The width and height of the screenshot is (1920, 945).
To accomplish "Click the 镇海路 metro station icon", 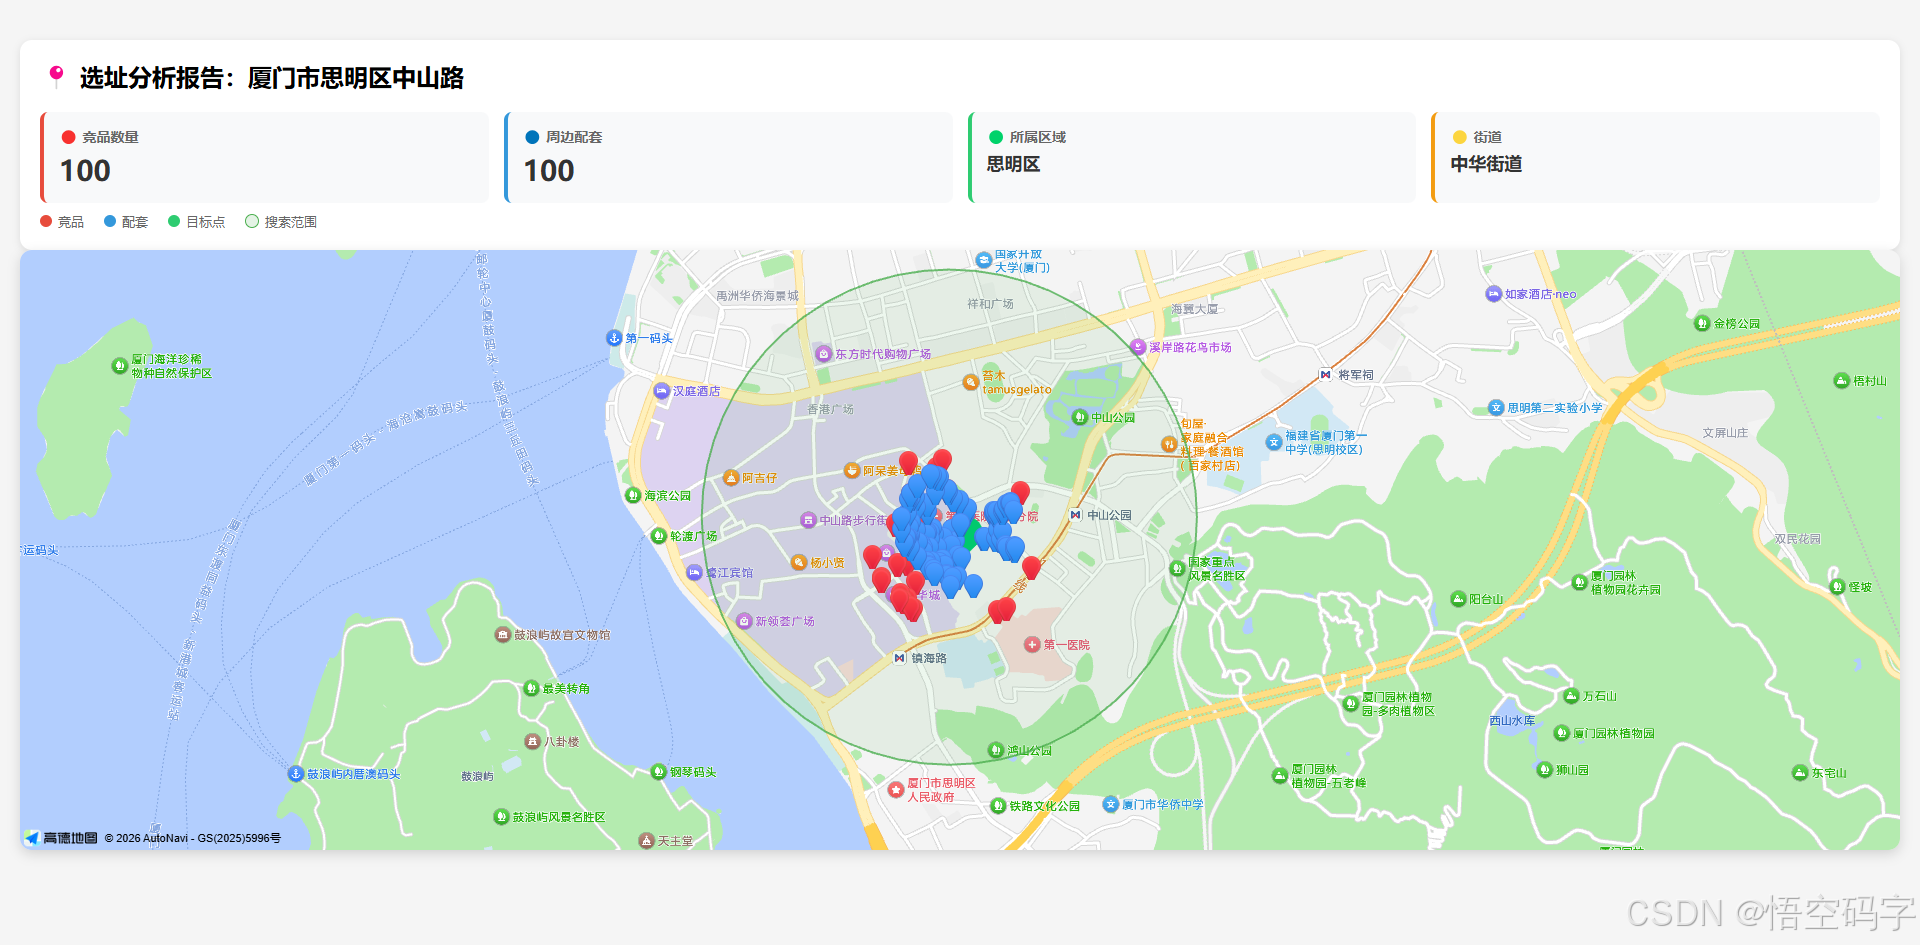I will (900, 658).
